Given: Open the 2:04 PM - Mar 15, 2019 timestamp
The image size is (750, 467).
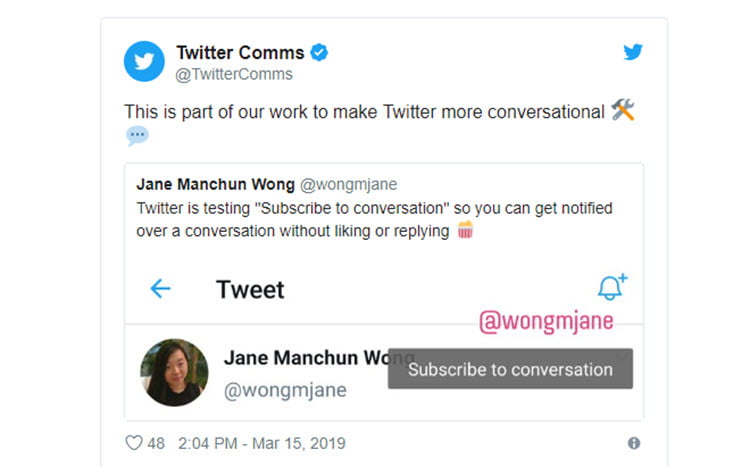Looking at the screenshot, I should (x=262, y=443).
